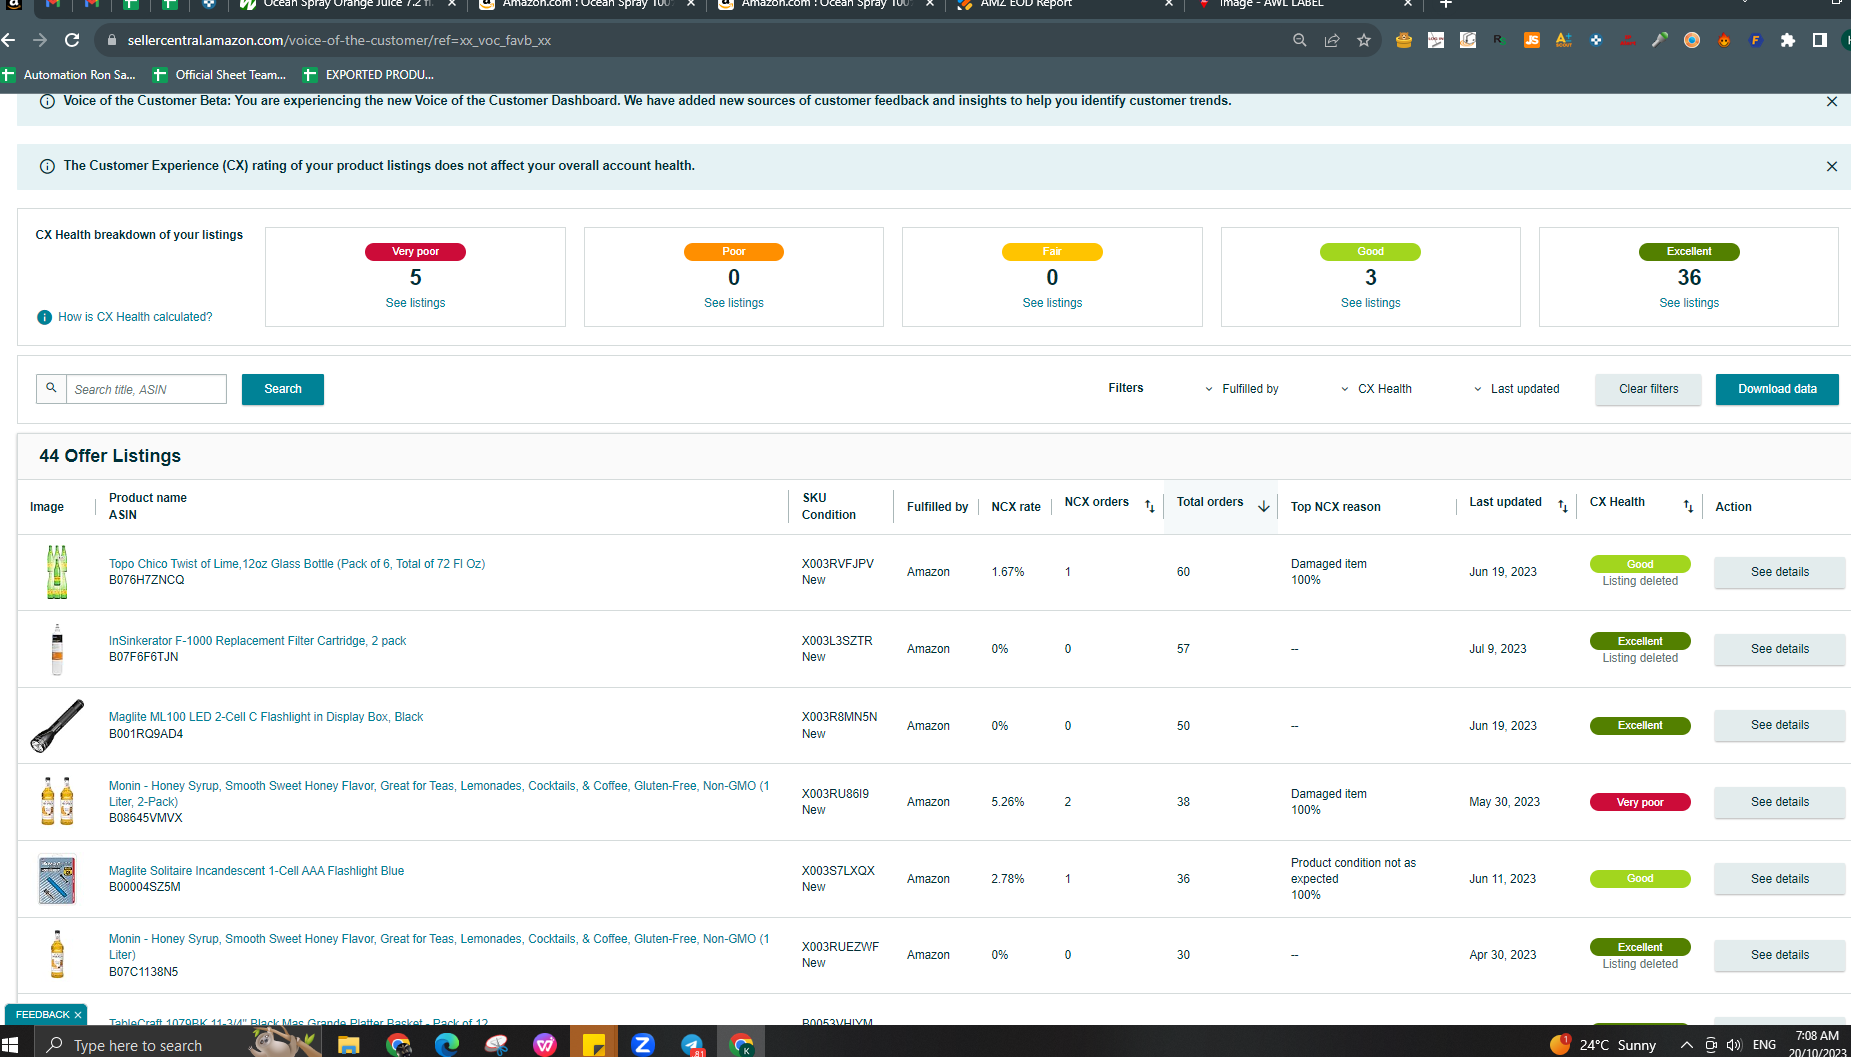Bookmark this page with the star icon
The width and height of the screenshot is (1851, 1057).
1364,40
